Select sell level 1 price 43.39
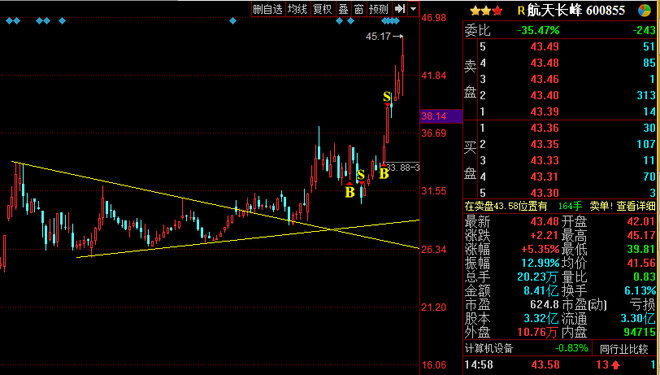The height and width of the screenshot is (375, 660). (x=545, y=112)
